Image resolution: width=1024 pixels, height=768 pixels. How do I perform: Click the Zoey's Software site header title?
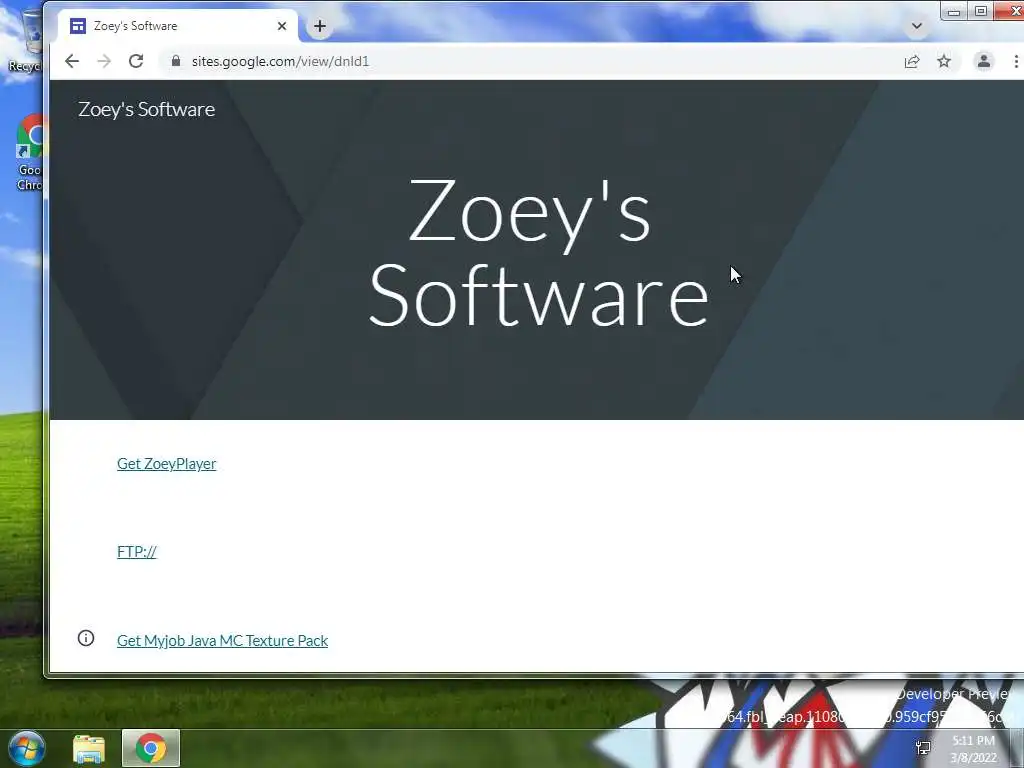coord(146,109)
